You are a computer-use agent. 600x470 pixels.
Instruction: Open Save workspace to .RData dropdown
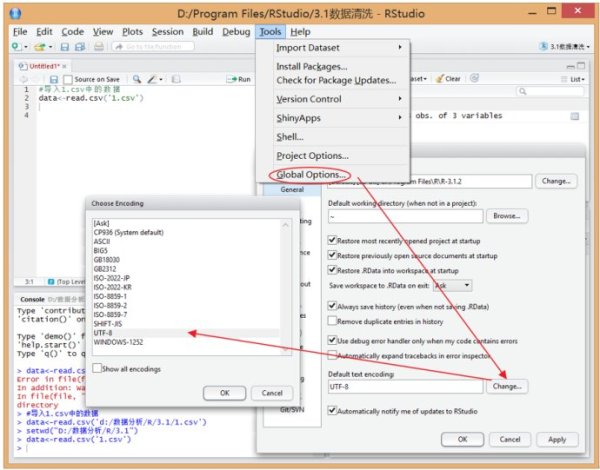pyautogui.click(x=452, y=286)
